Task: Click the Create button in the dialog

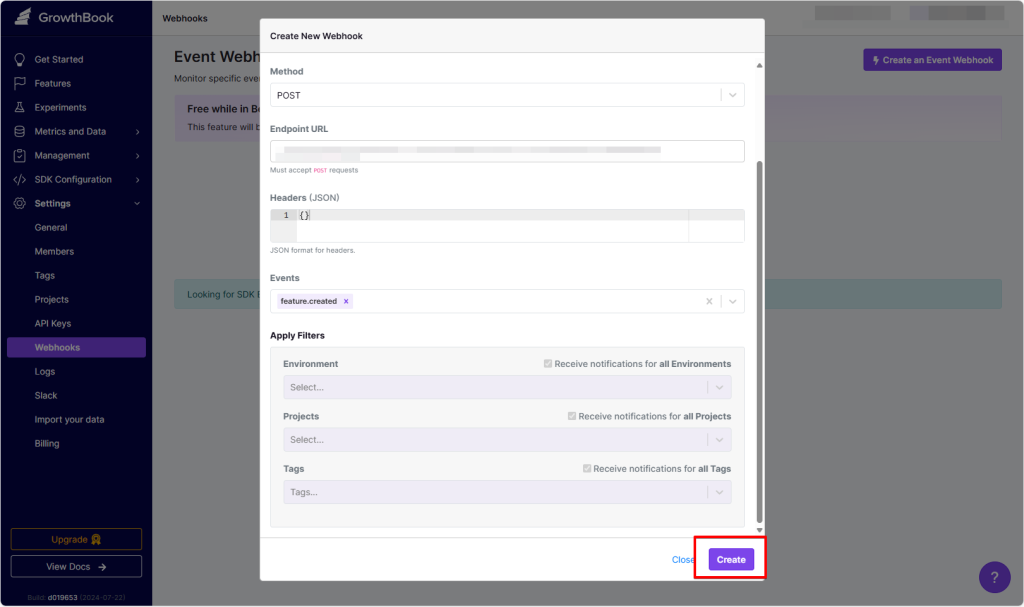Action: coord(731,560)
